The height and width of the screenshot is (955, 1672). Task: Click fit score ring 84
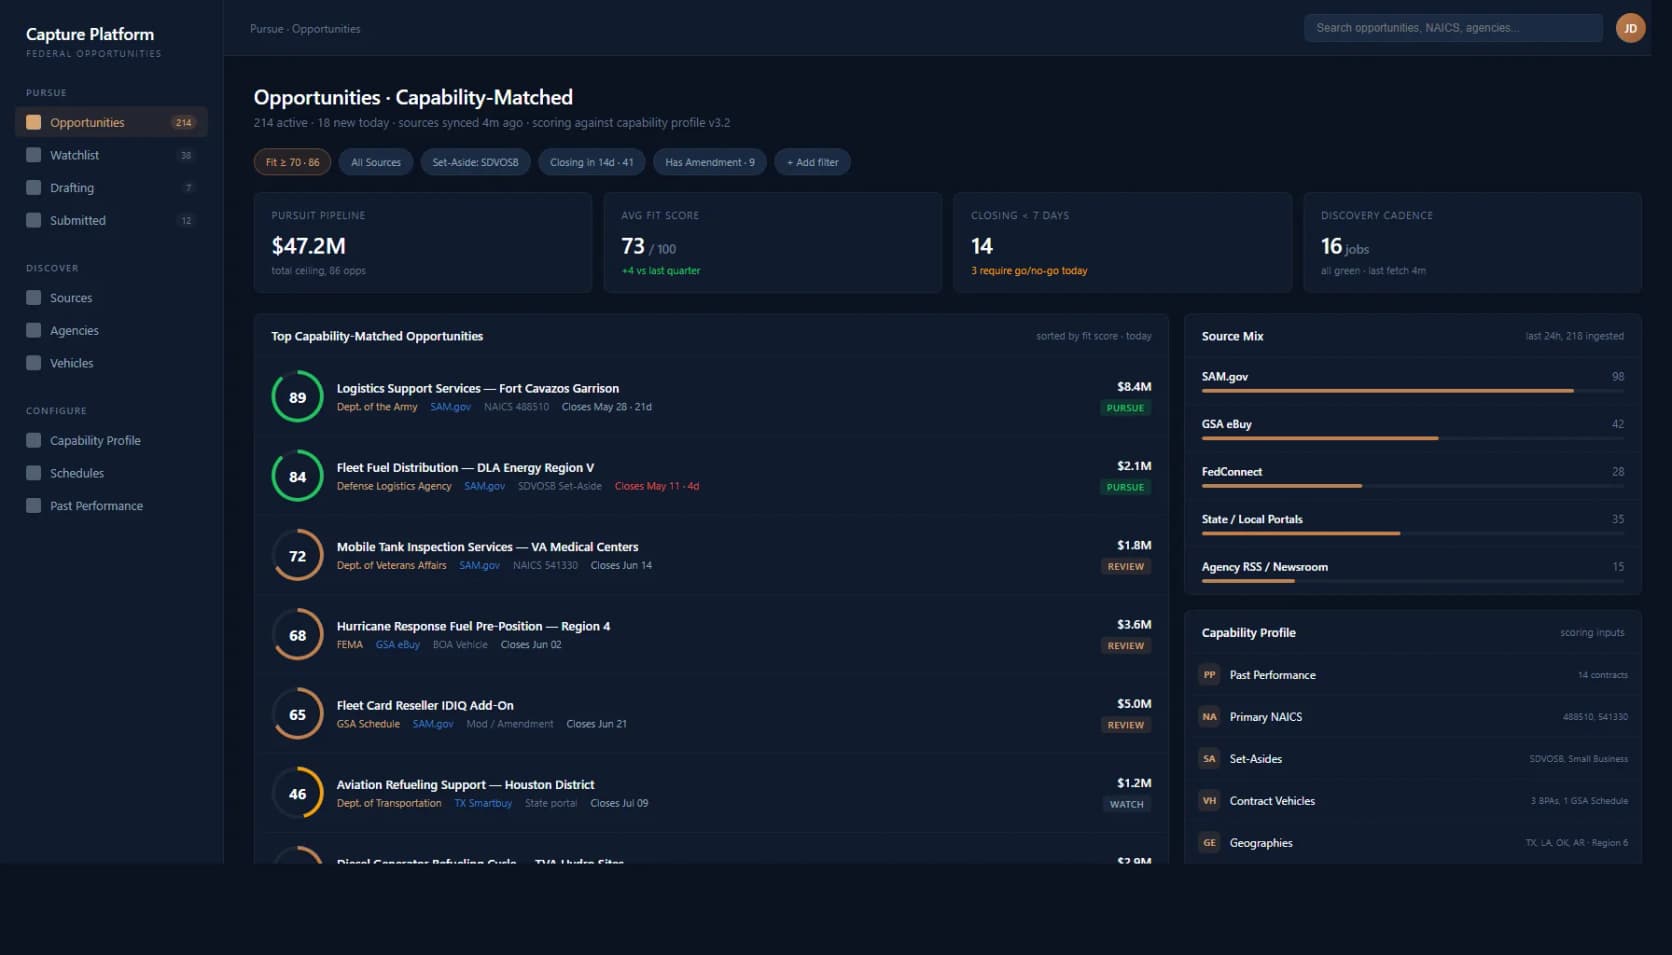tap(297, 476)
